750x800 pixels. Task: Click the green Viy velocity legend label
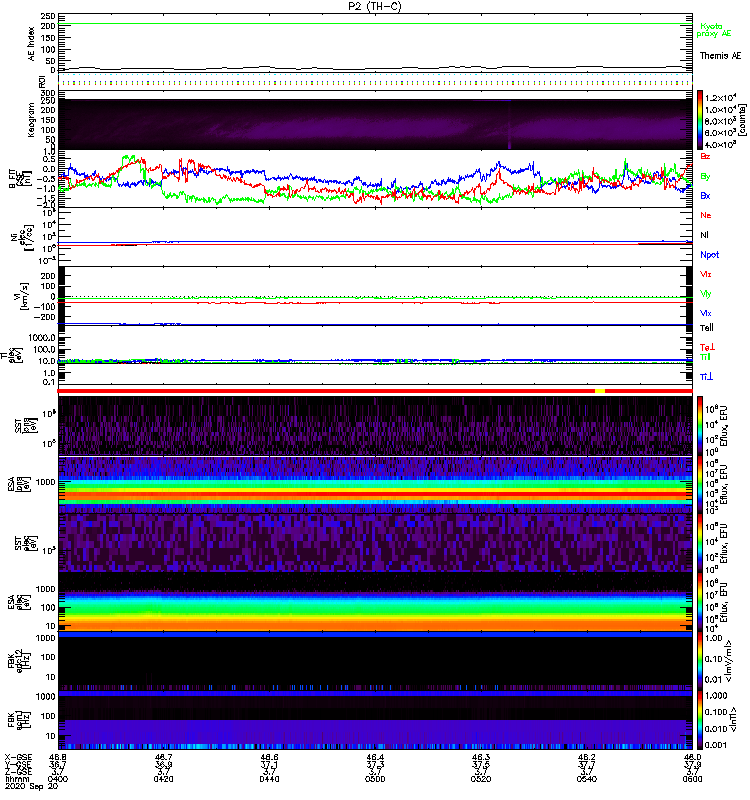706,294
